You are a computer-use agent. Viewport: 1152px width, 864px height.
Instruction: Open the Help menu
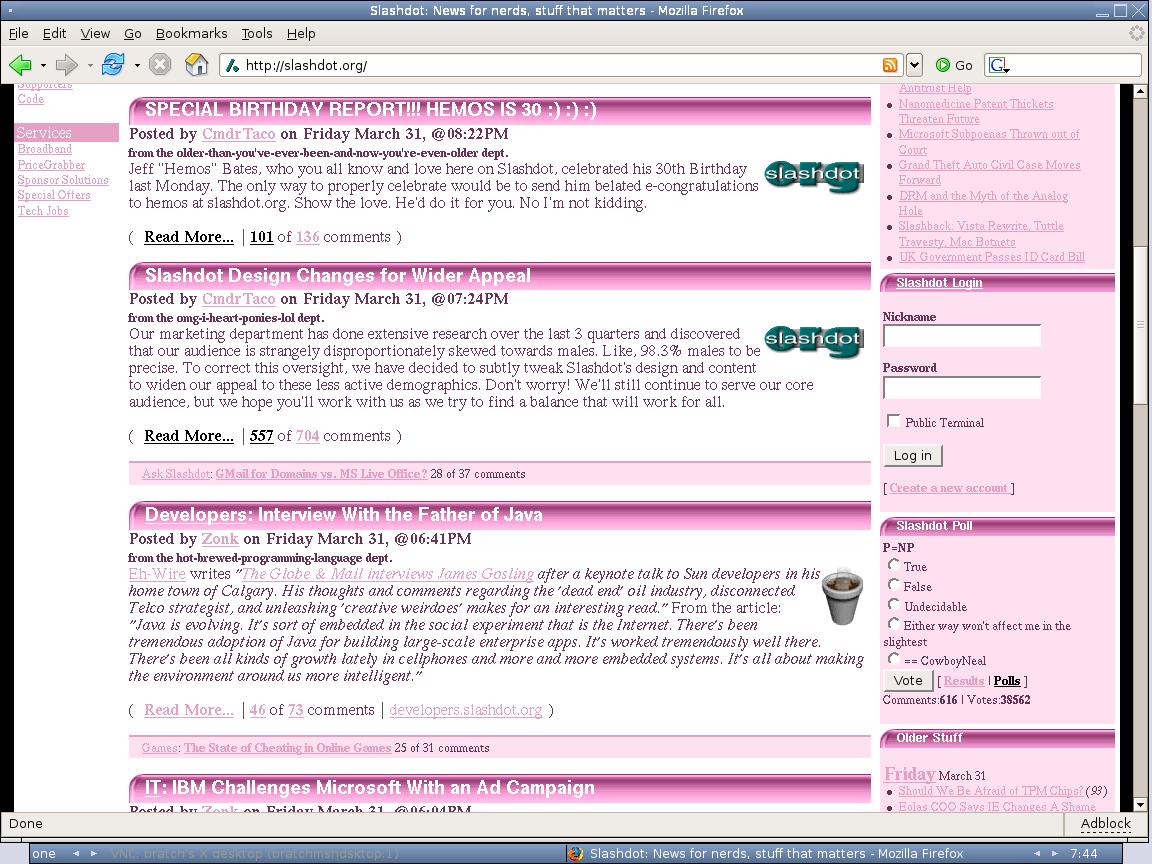(300, 33)
